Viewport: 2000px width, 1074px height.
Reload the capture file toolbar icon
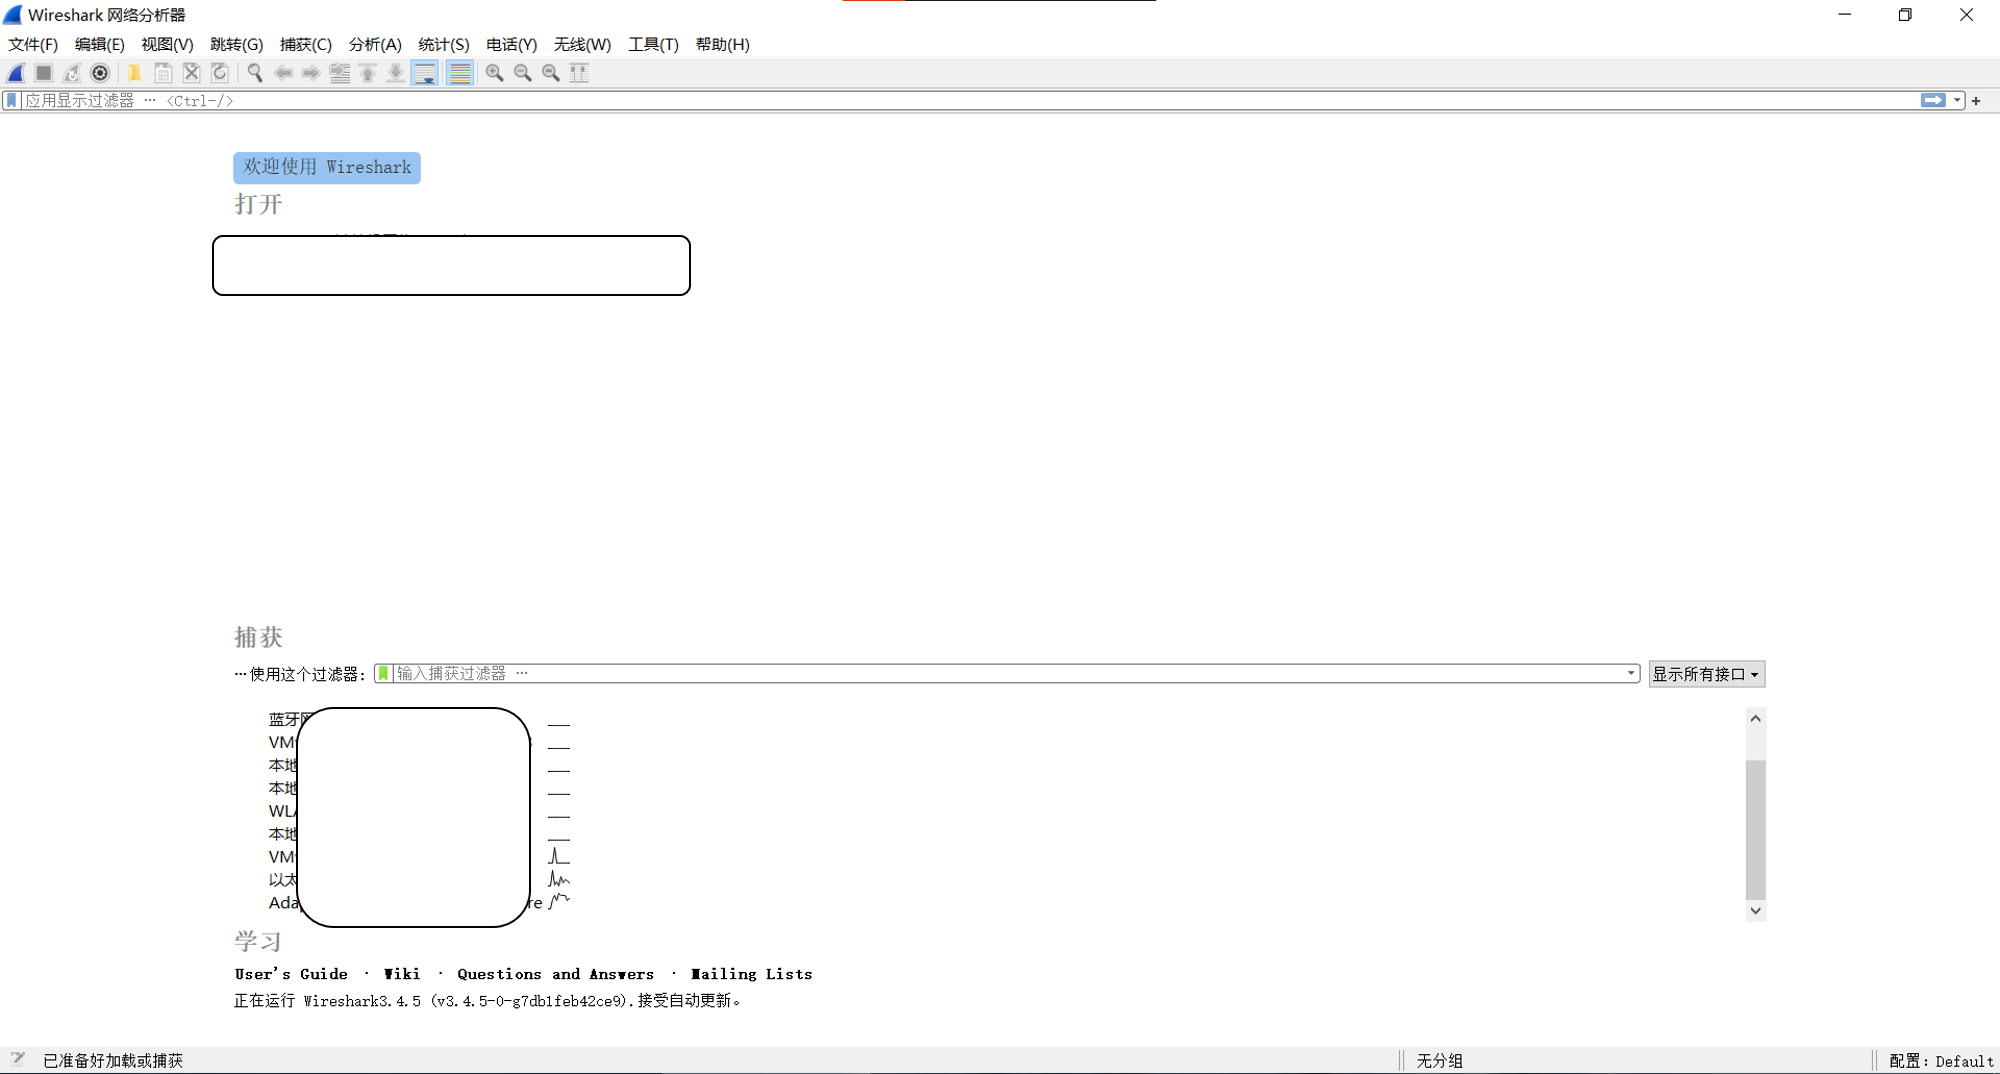coord(220,73)
